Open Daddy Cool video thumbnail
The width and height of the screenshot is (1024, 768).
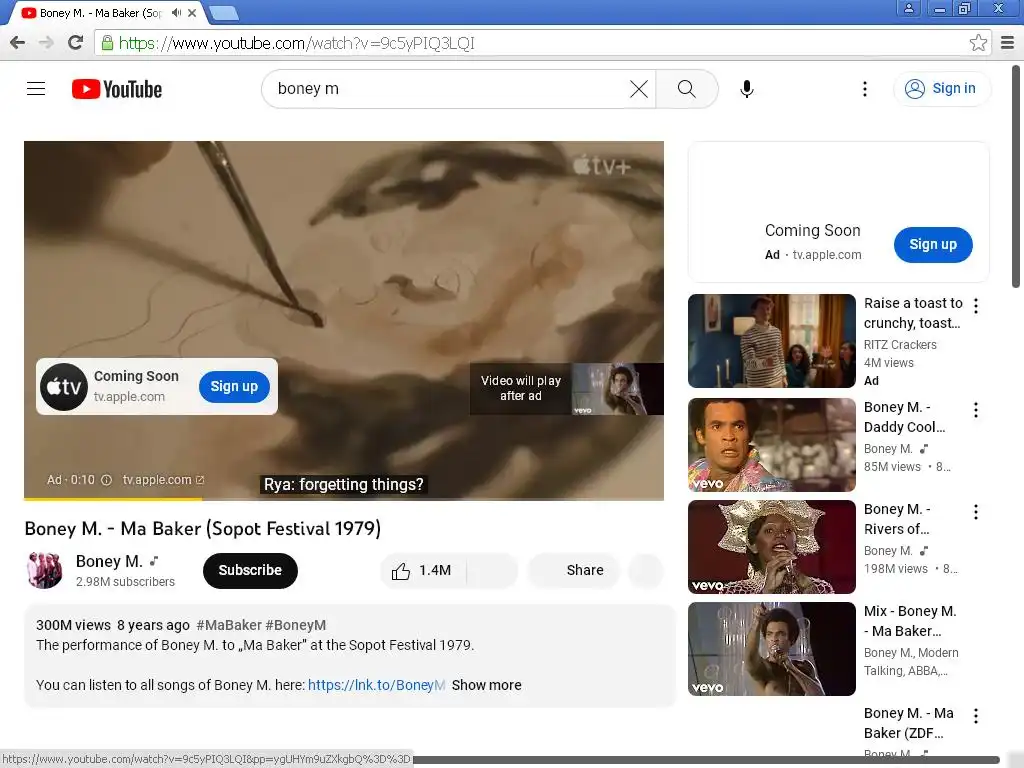[x=771, y=445]
